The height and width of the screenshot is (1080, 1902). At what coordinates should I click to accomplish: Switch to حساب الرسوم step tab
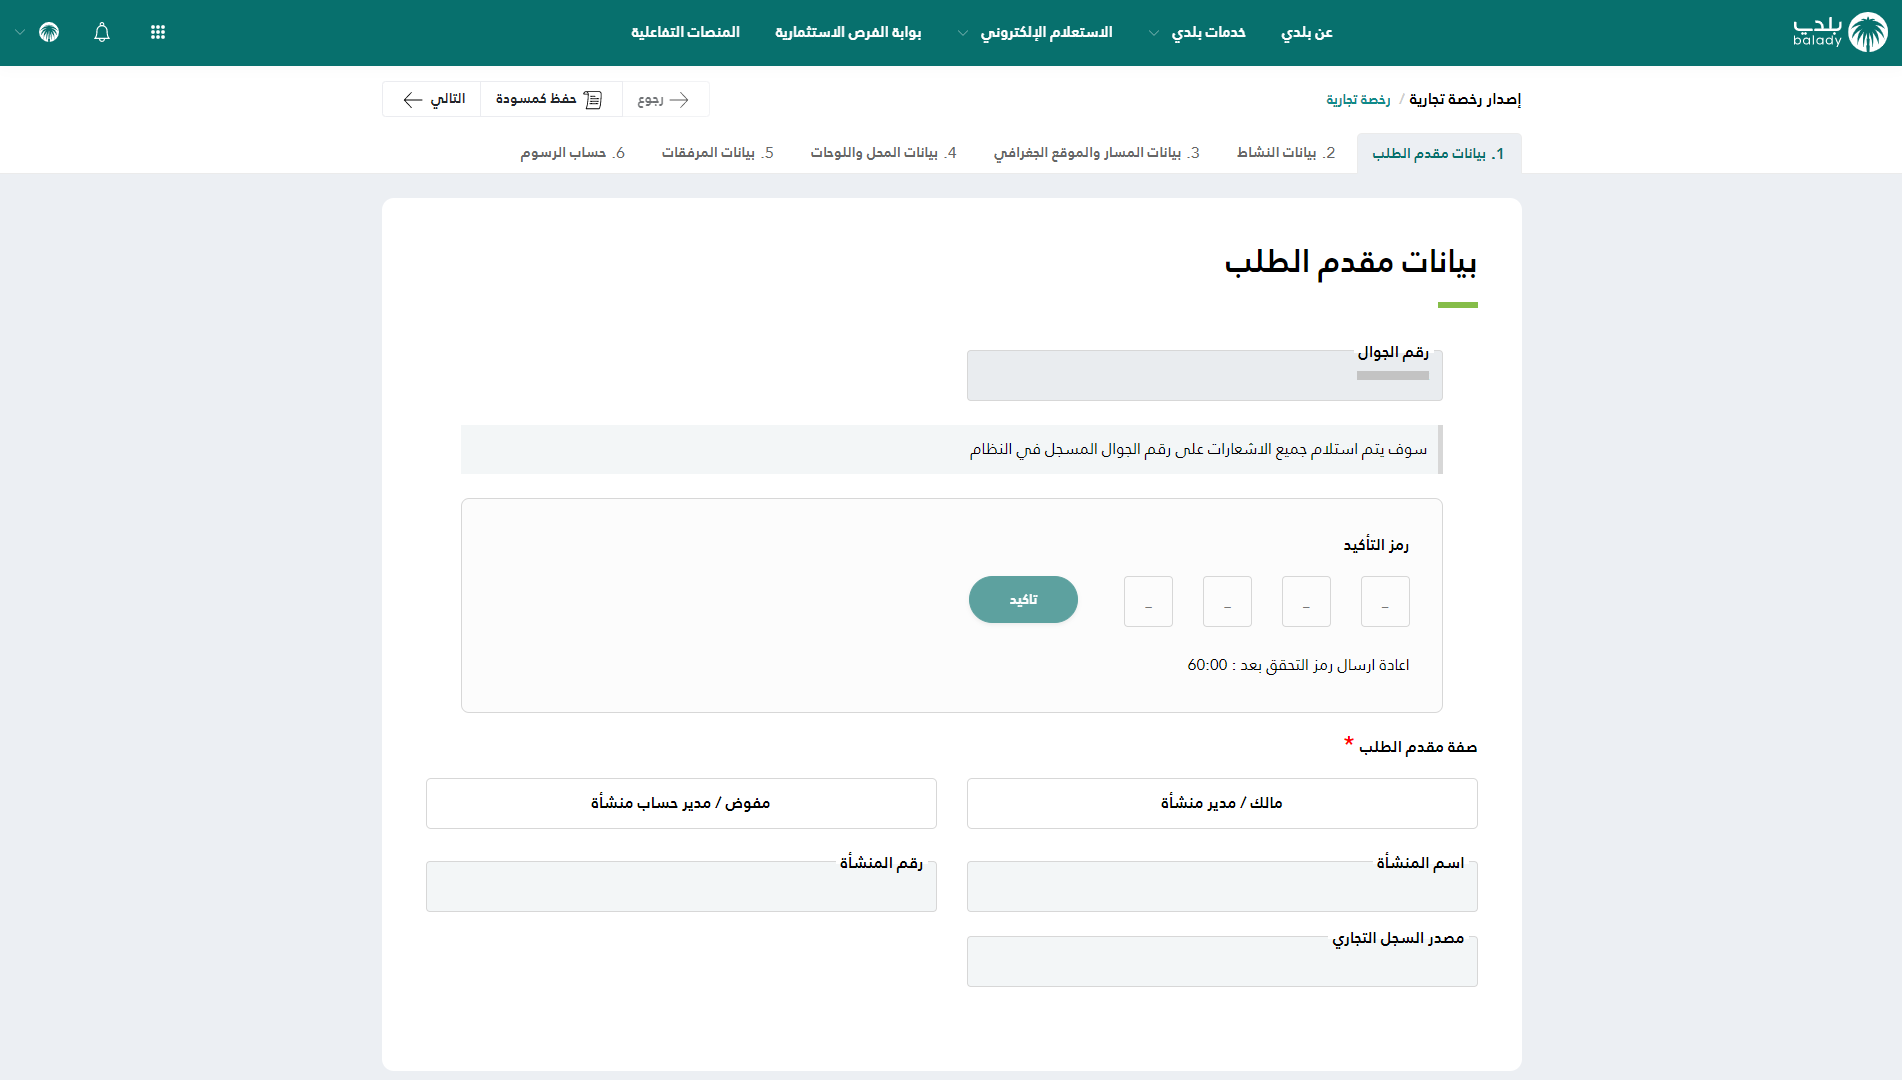click(572, 153)
